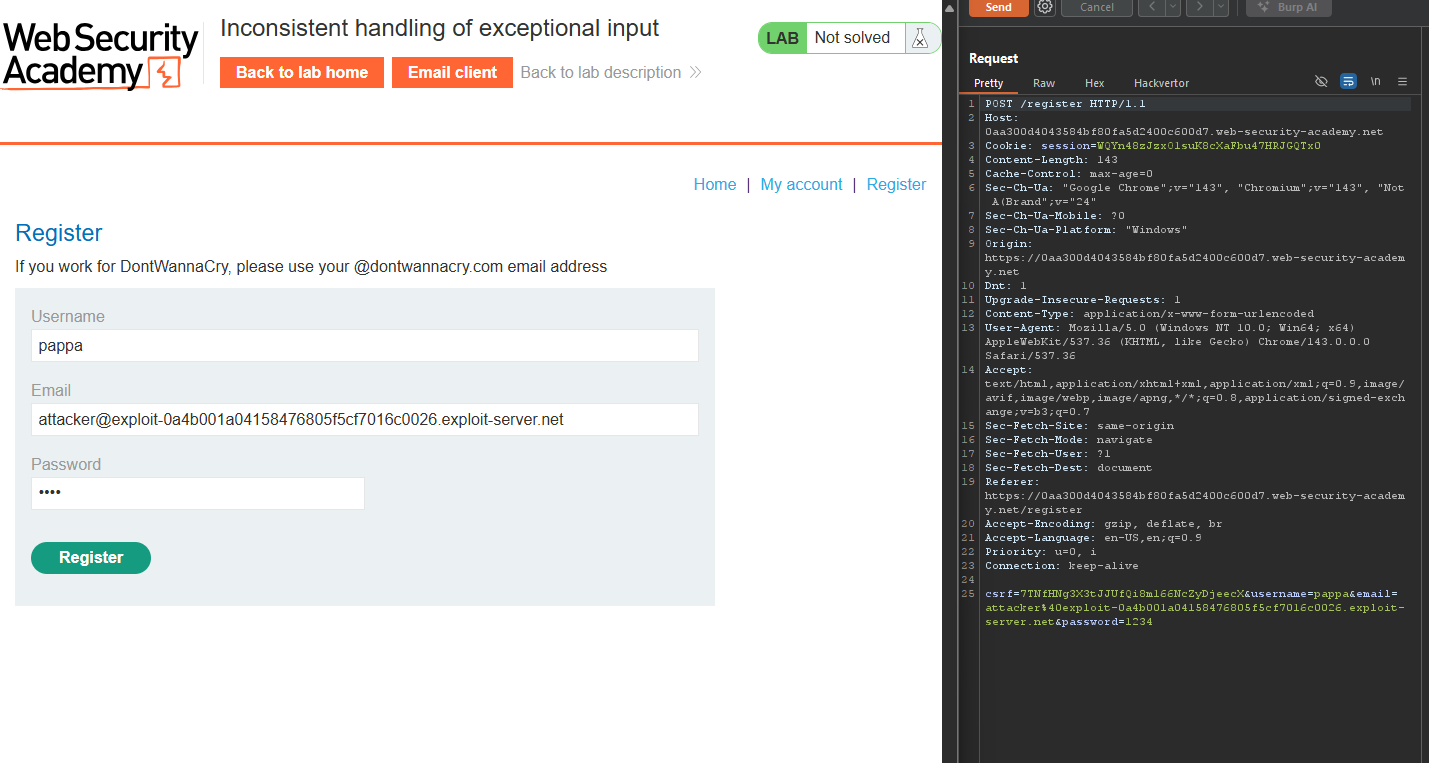Send the request in Burp Repeater
Image resolution: width=1429 pixels, height=763 pixels.
pos(998,7)
